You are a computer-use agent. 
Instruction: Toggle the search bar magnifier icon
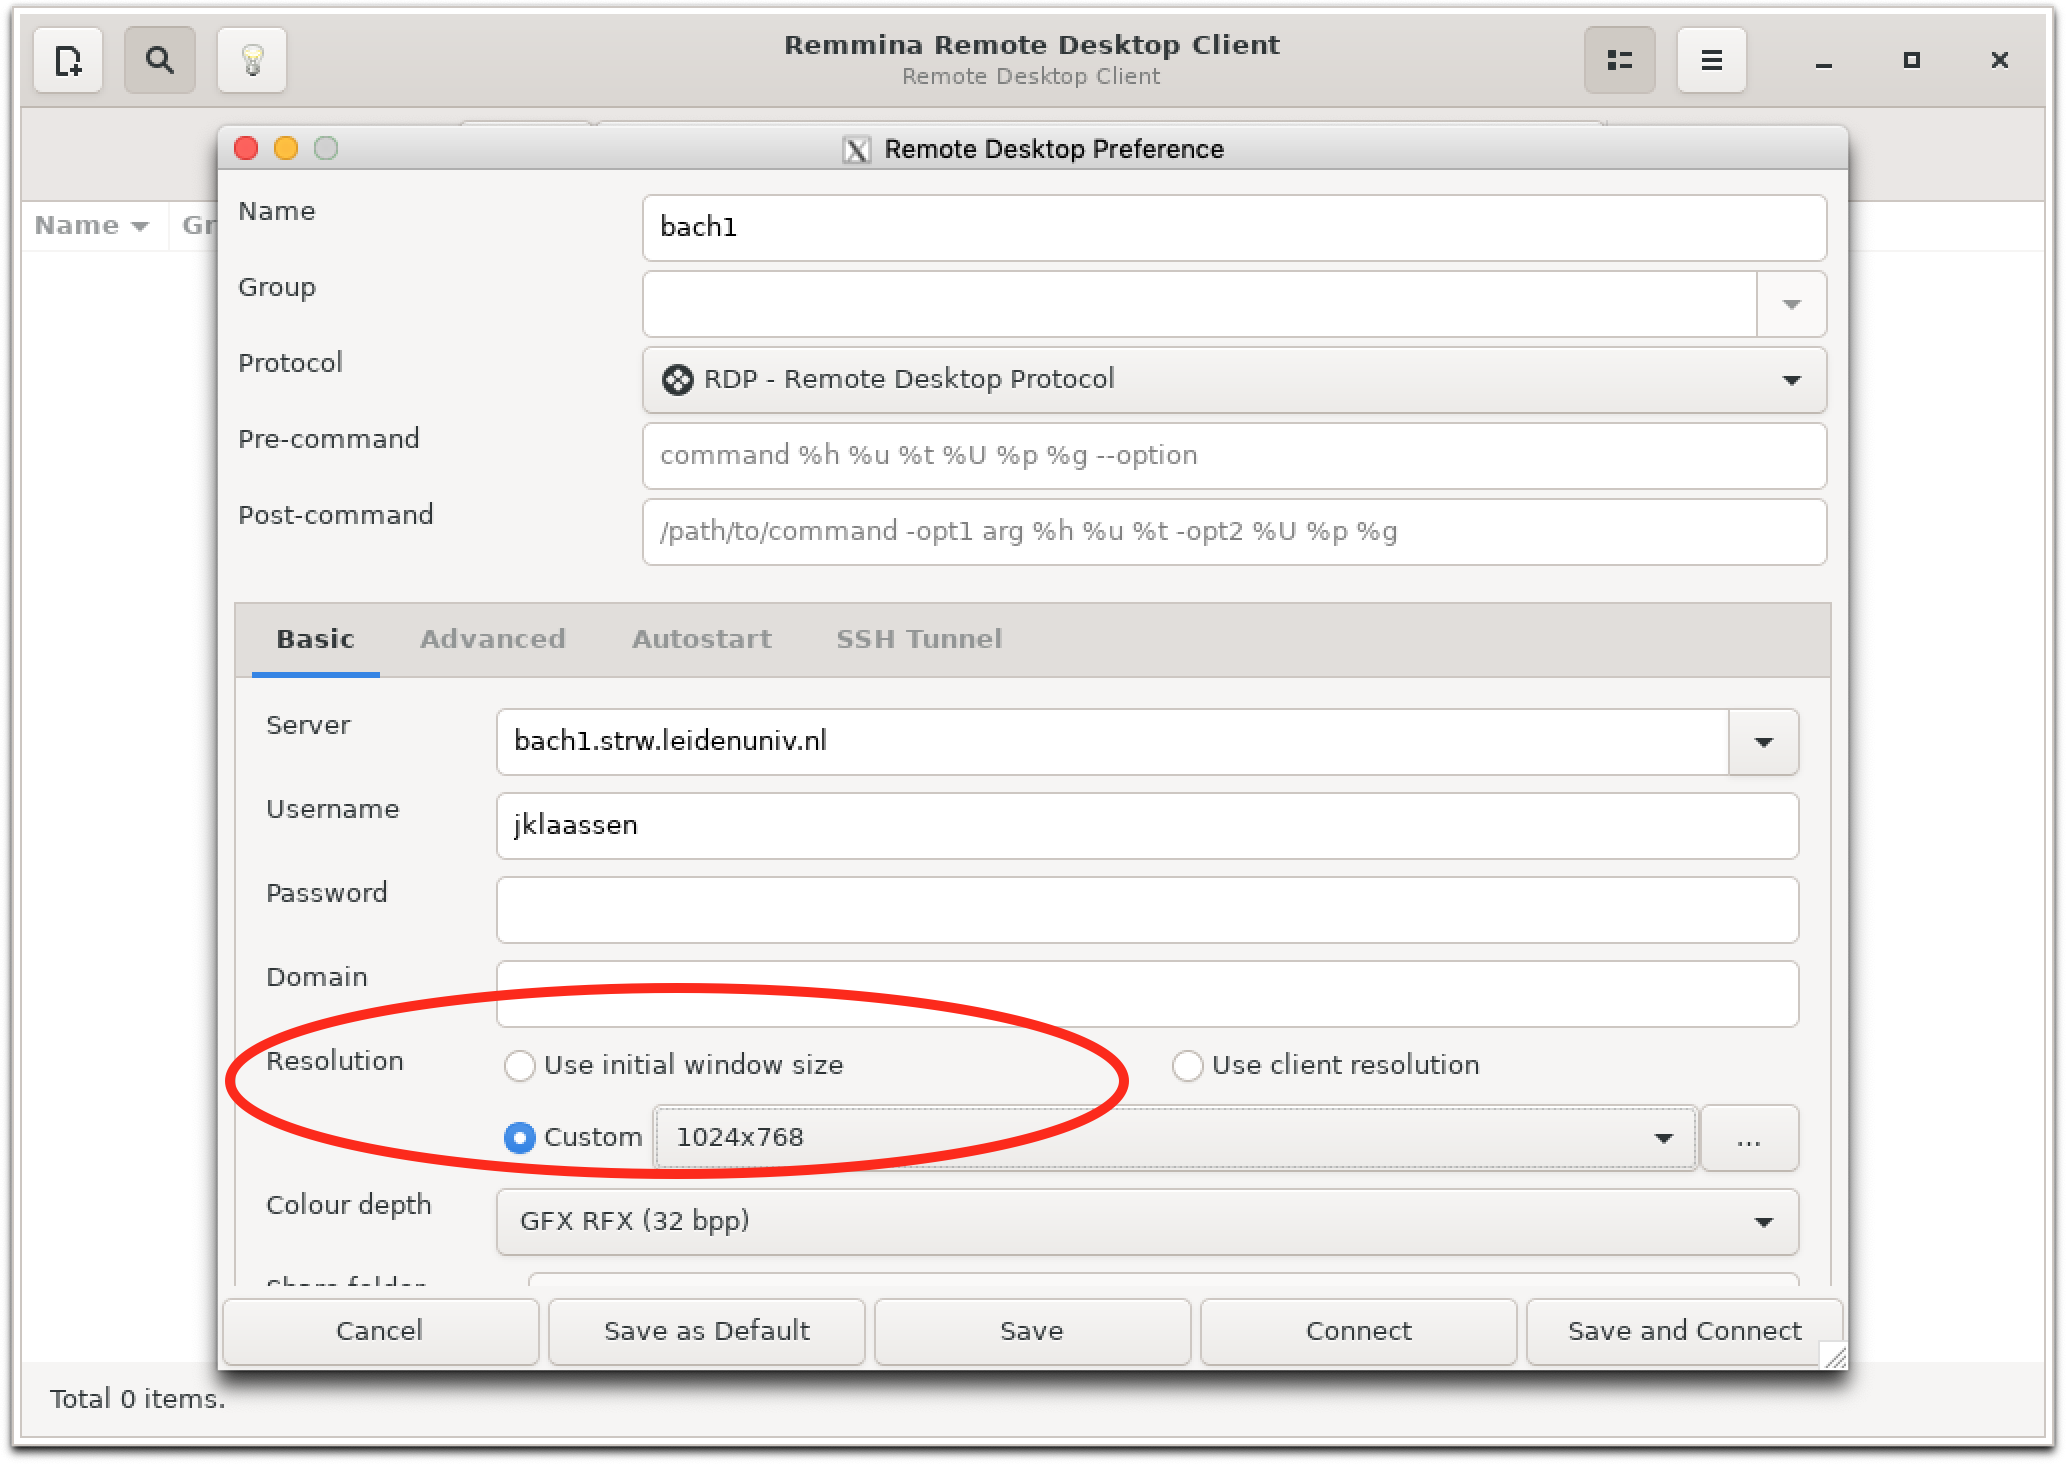tap(159, 61)
